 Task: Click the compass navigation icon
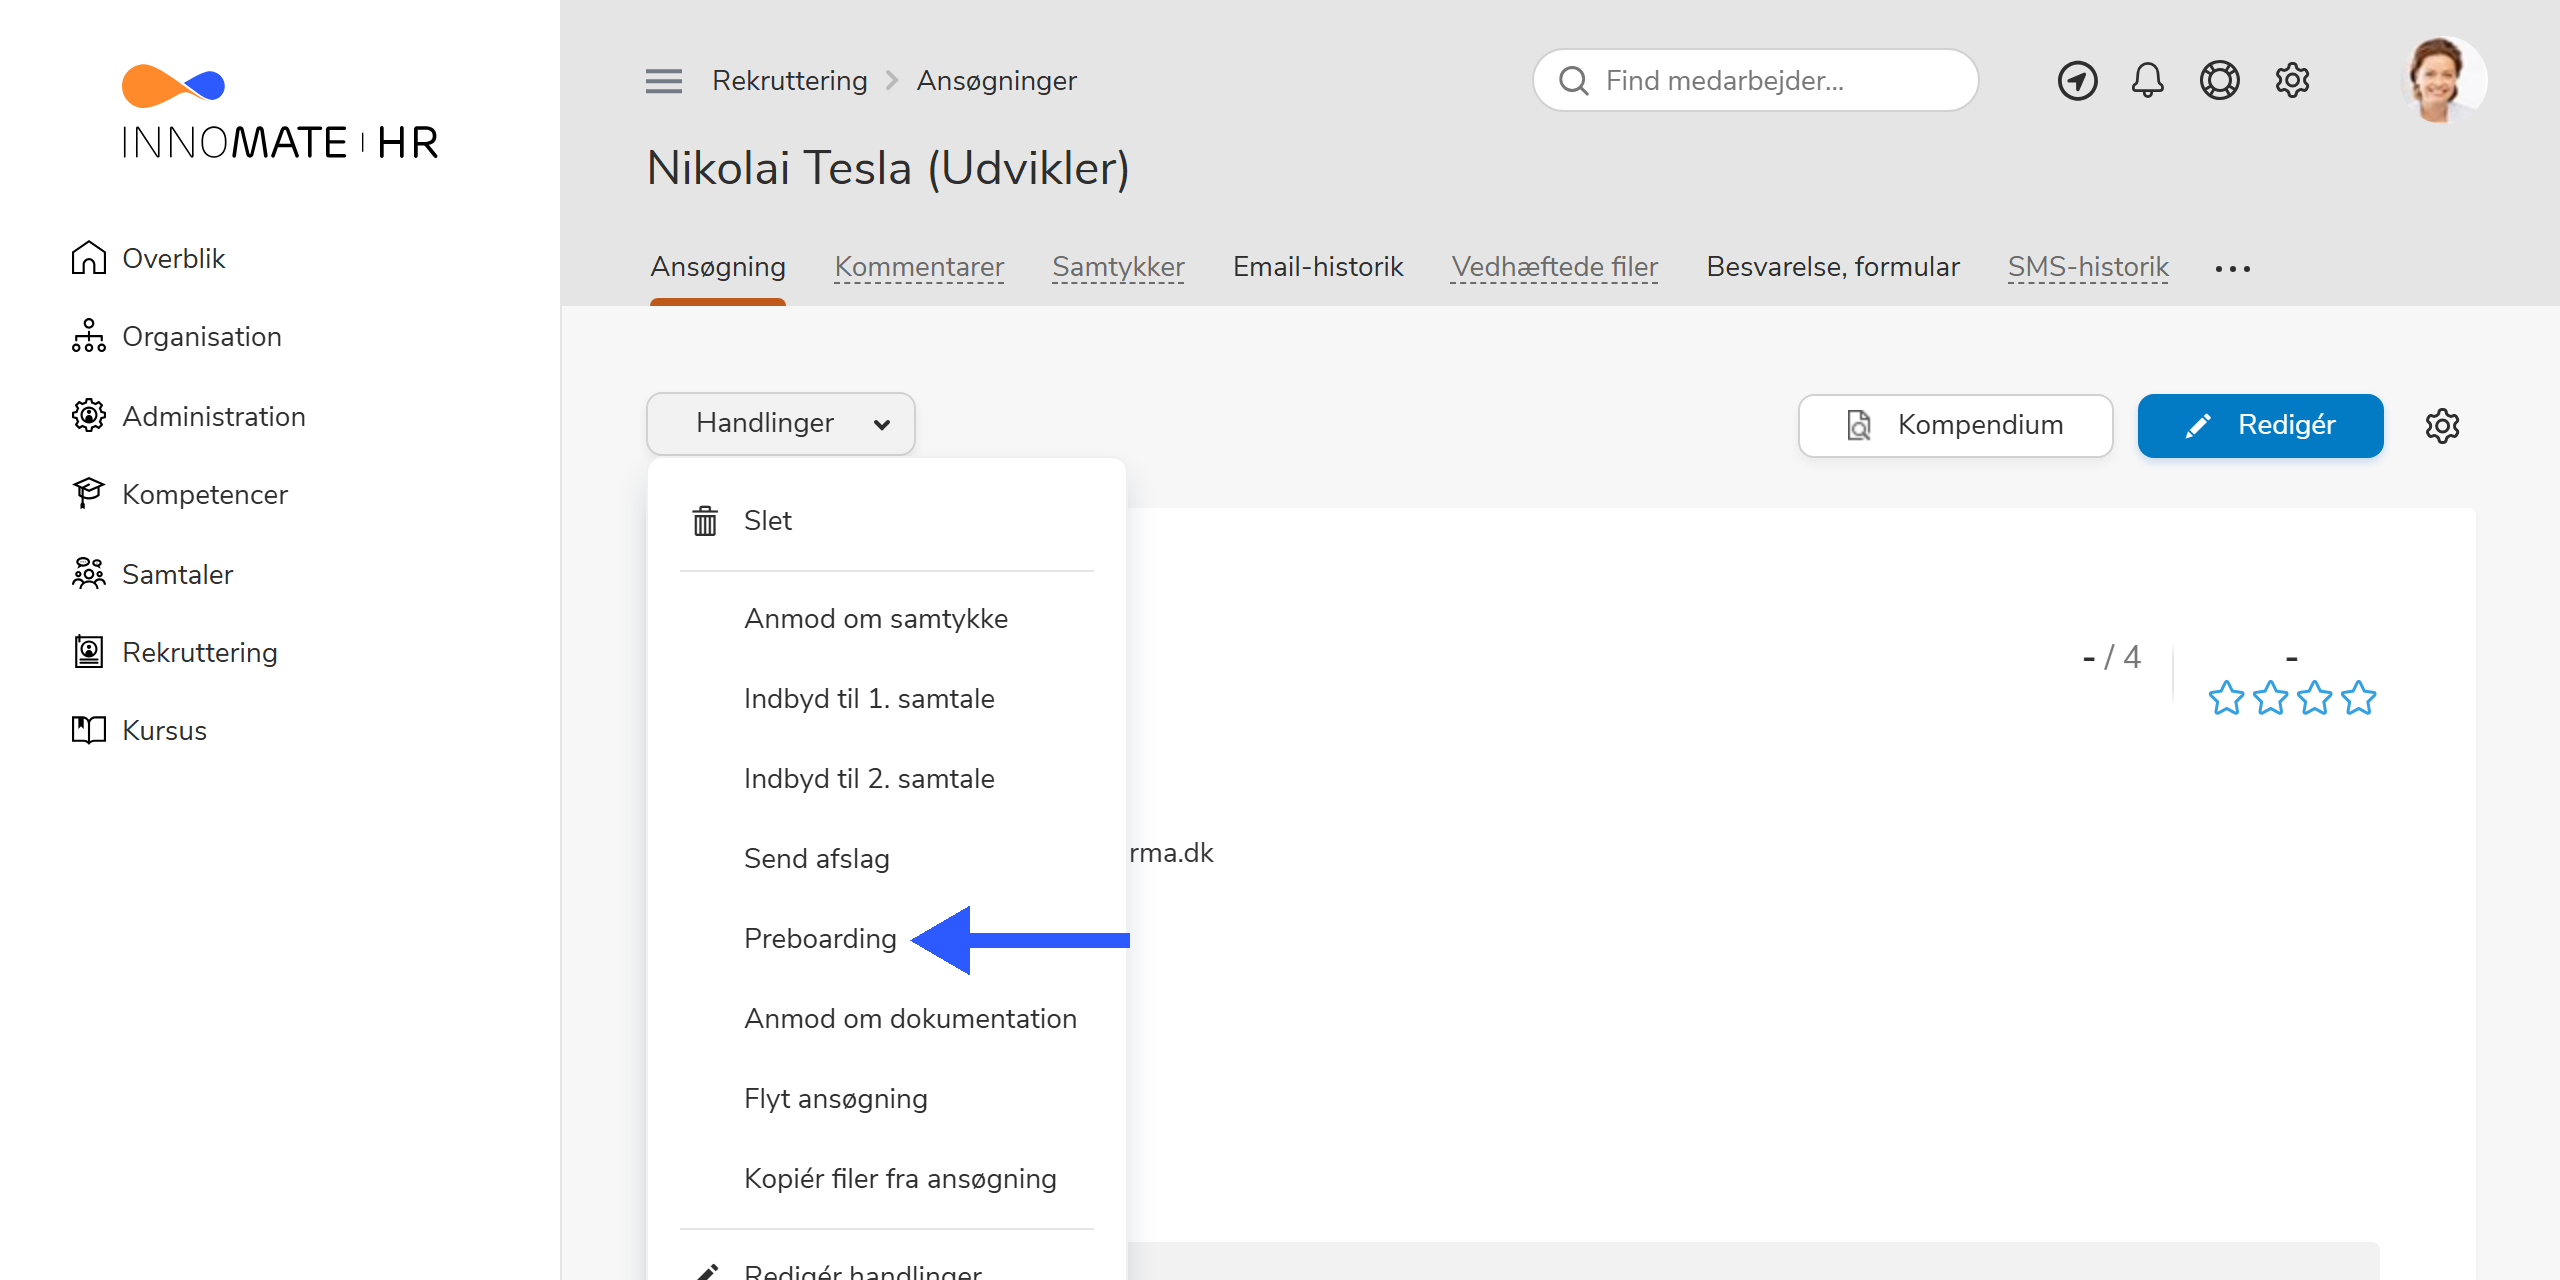coord(2077,80)
